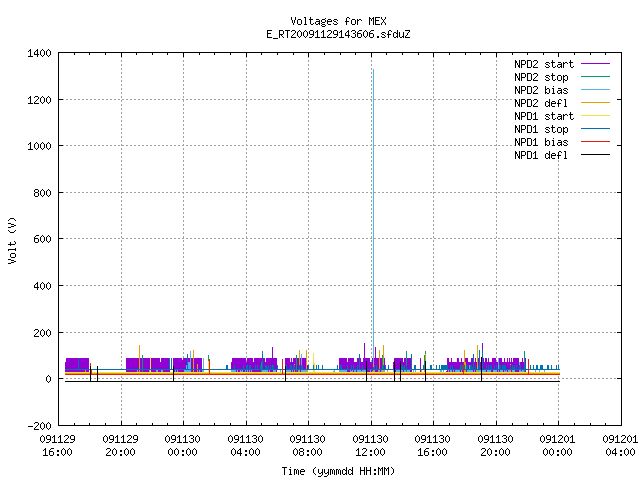Viewport: 640px width, 480px height.
Task: Click the orange NPD2 defl legend line
Action: (595, 102)
